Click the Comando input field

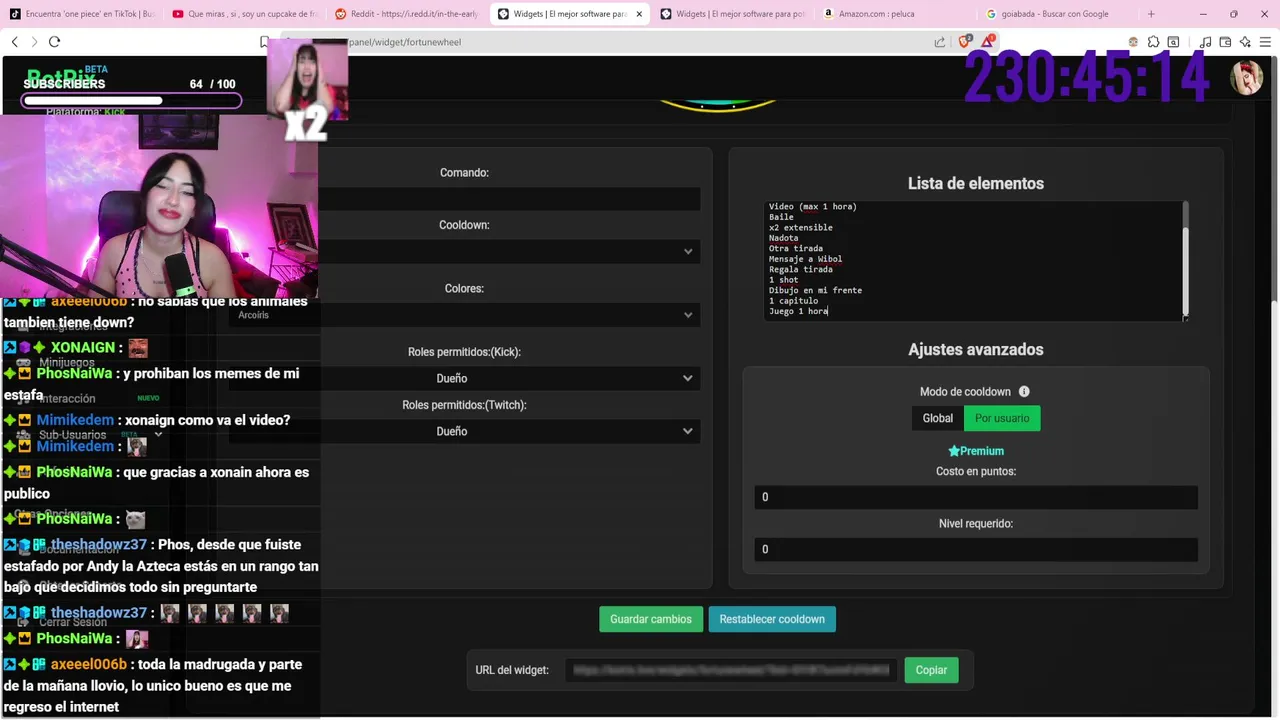(510, 199)
